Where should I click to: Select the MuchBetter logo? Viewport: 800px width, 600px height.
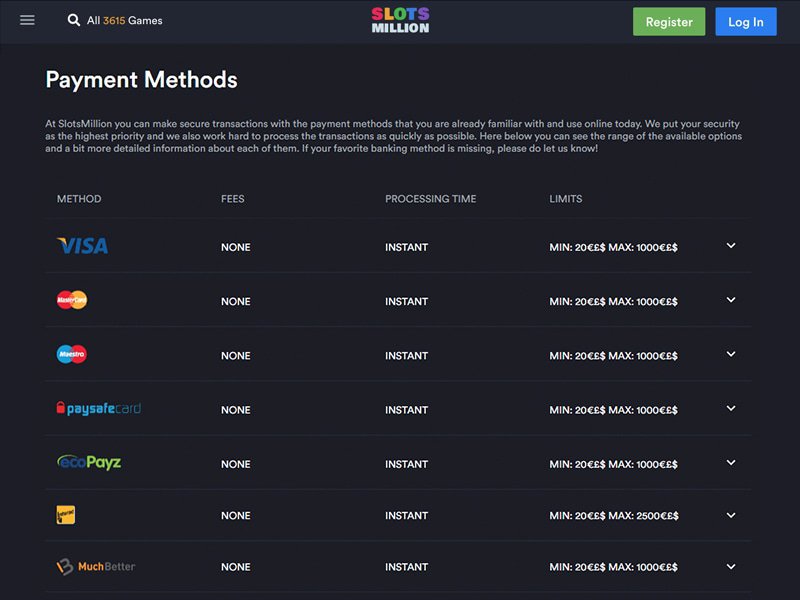[x=96, y=566]
